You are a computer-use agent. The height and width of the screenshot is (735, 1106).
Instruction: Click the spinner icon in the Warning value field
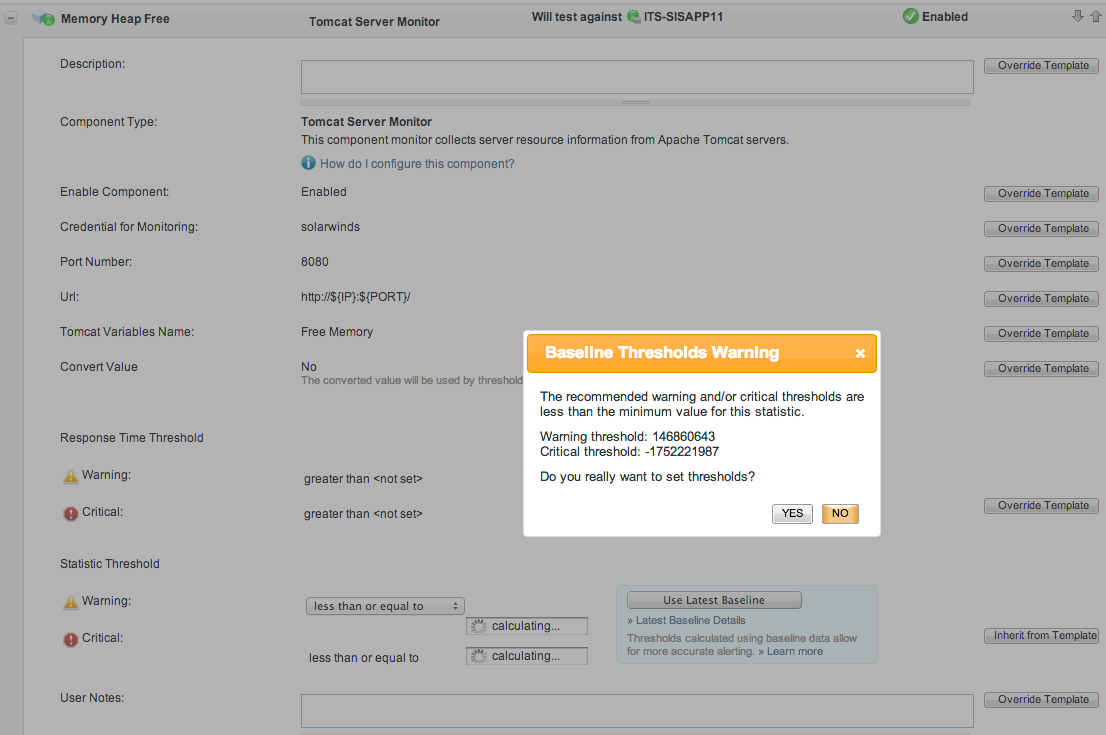[479, 626]
